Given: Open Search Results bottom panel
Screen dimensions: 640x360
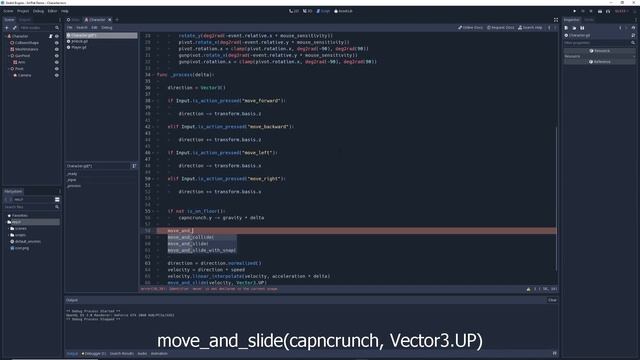Looking at the screenshot, I should pos(121,353).
